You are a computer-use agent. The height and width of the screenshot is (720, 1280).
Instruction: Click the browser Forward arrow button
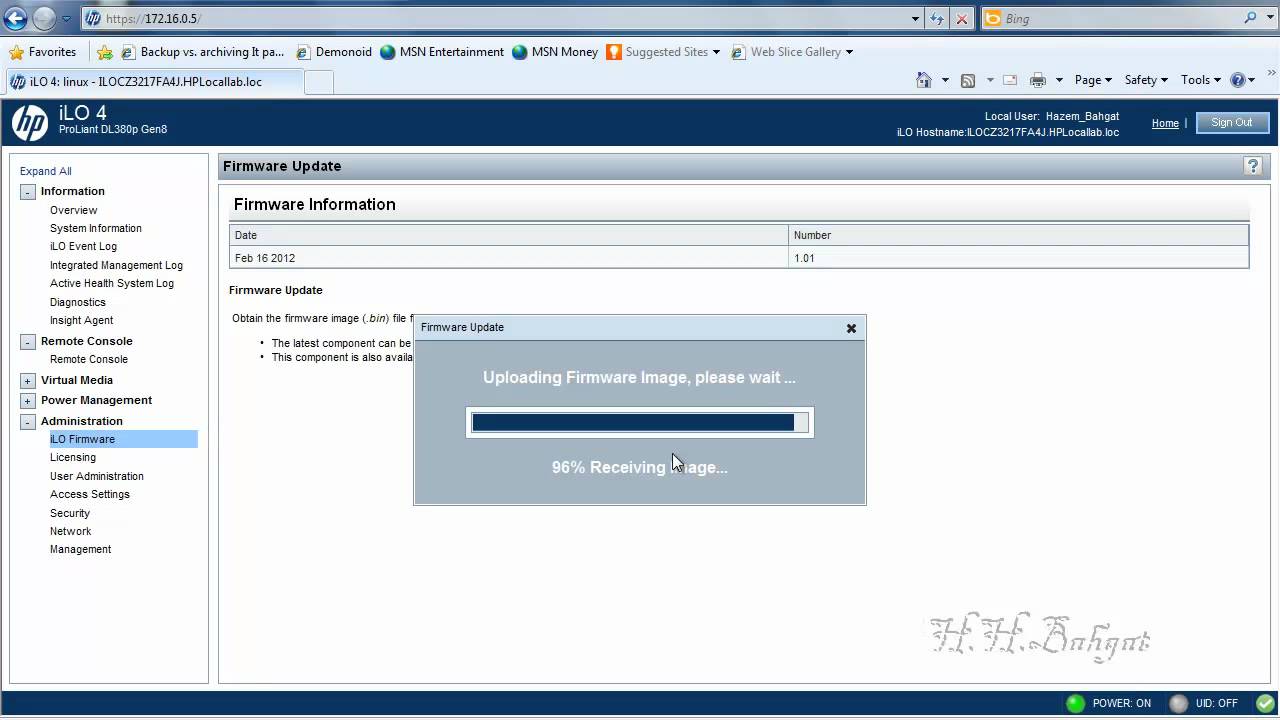tap(45, 18)
